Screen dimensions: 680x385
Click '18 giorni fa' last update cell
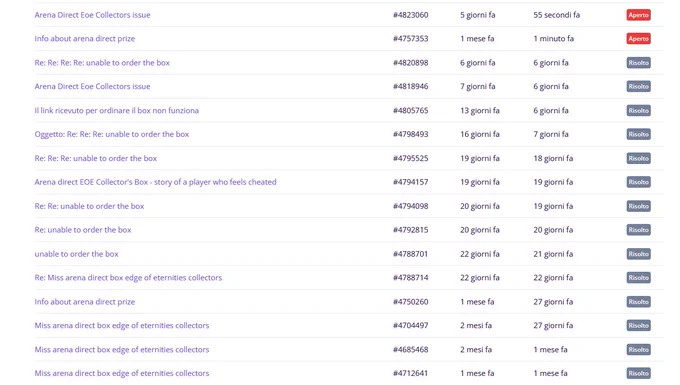click(x=553, y=158)
